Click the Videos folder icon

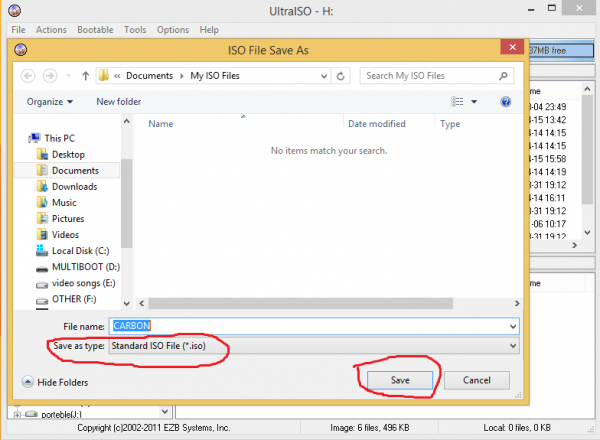coord(42,235)
